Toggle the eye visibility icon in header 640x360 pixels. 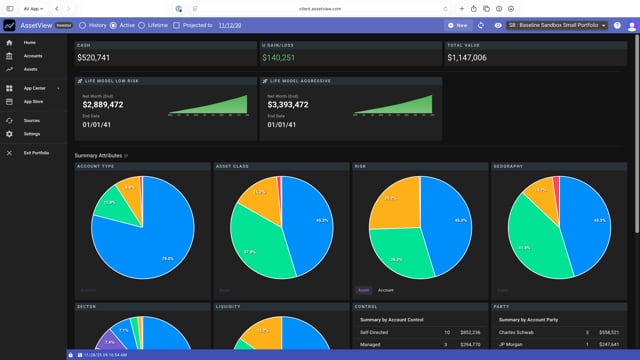[498, 25]
